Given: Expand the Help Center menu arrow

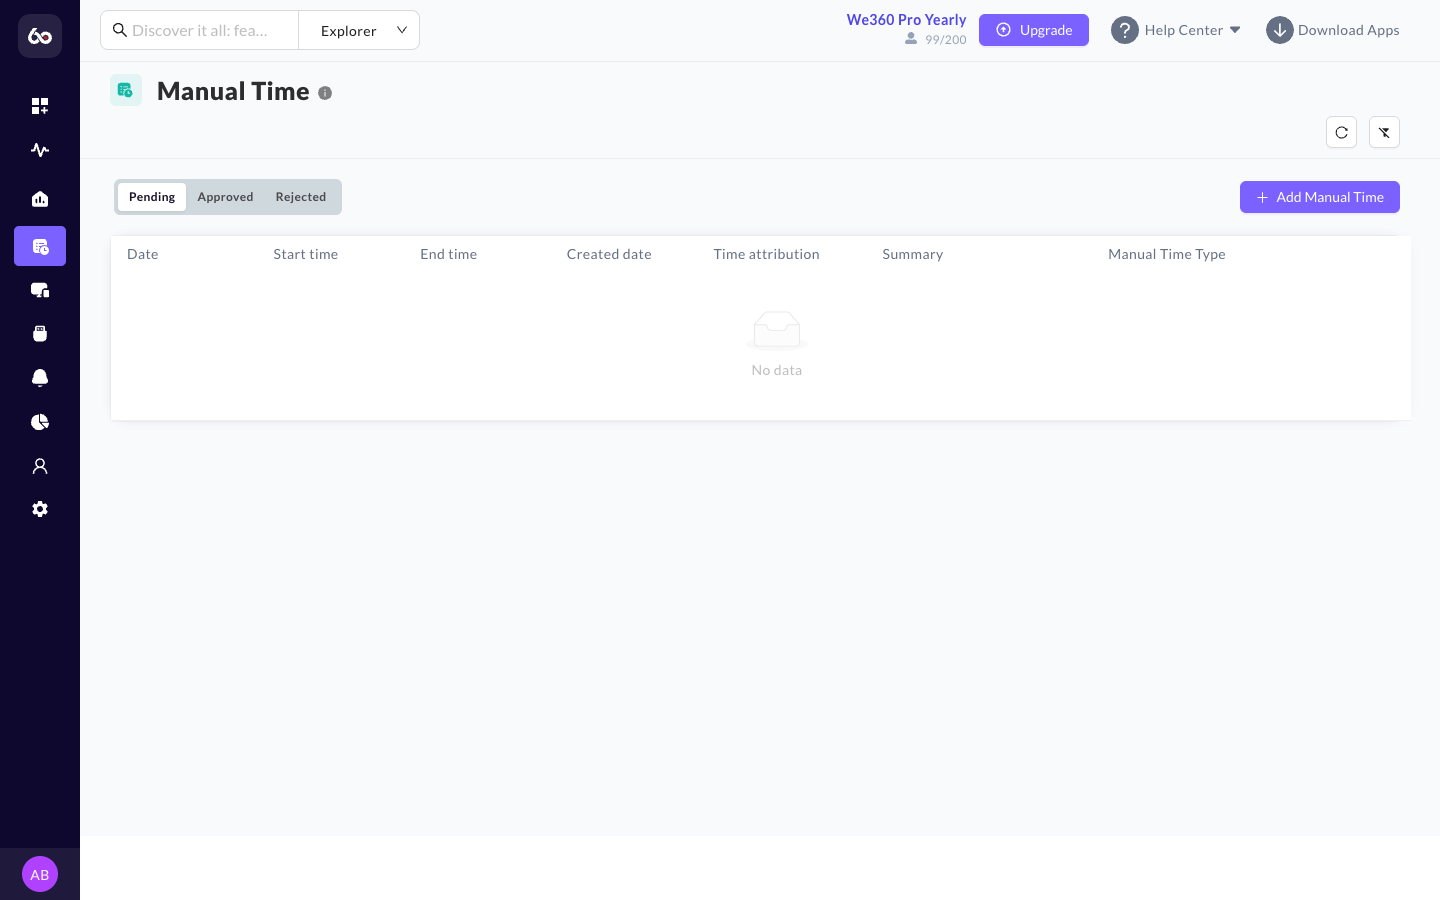Looking at the screenshot, I should click(1235, 30).
